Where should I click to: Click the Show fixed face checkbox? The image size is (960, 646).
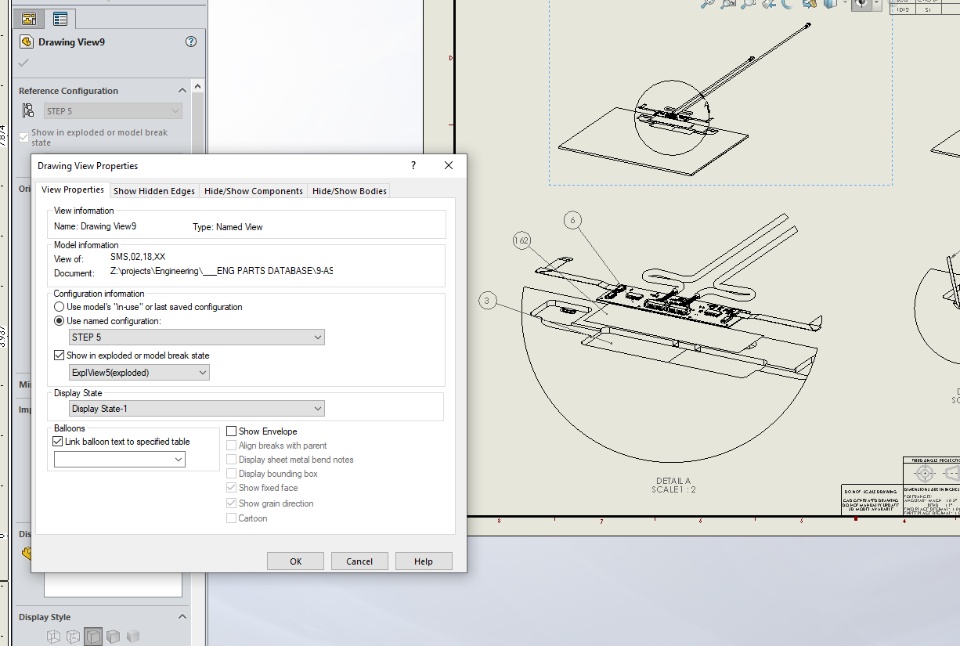[x=231, y=488]
